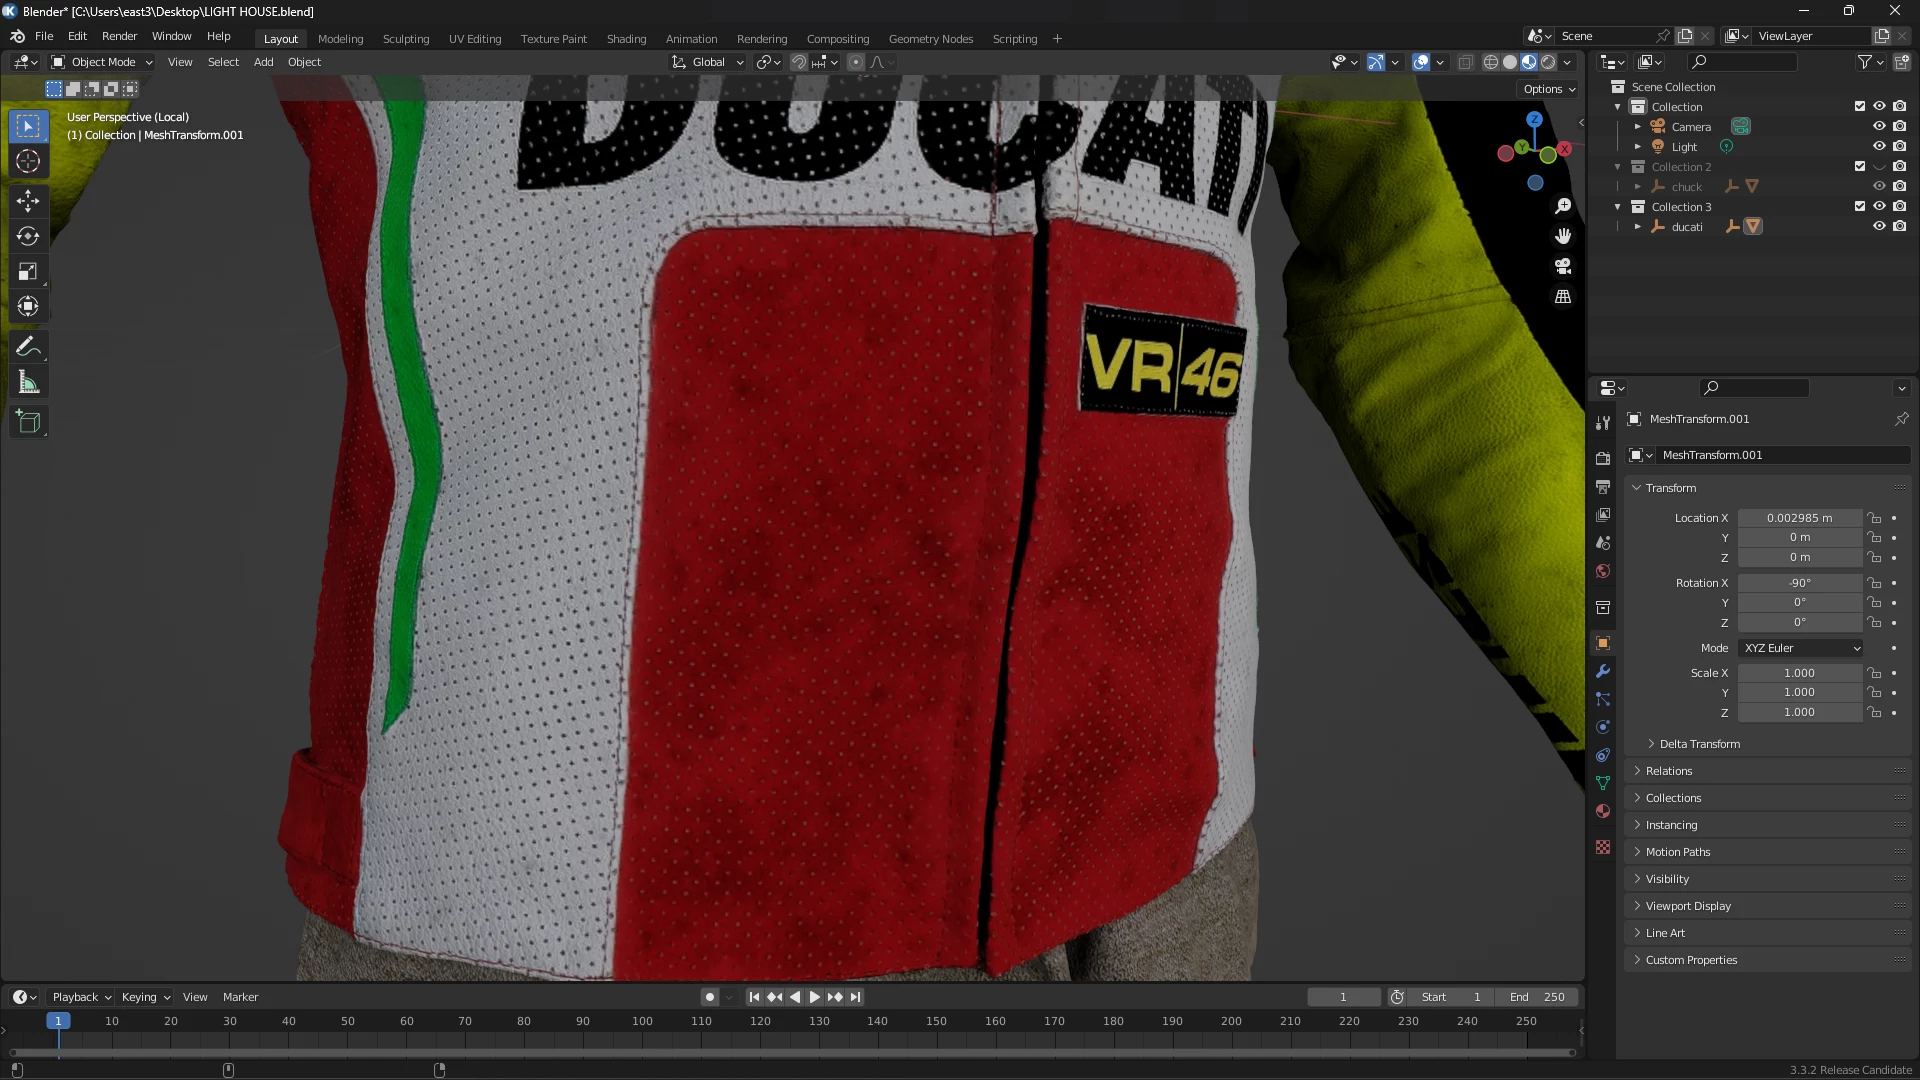Screen dimensions: 1920x1080
Task: Expand the Delta Transform section
Action: coord(1699,744)
